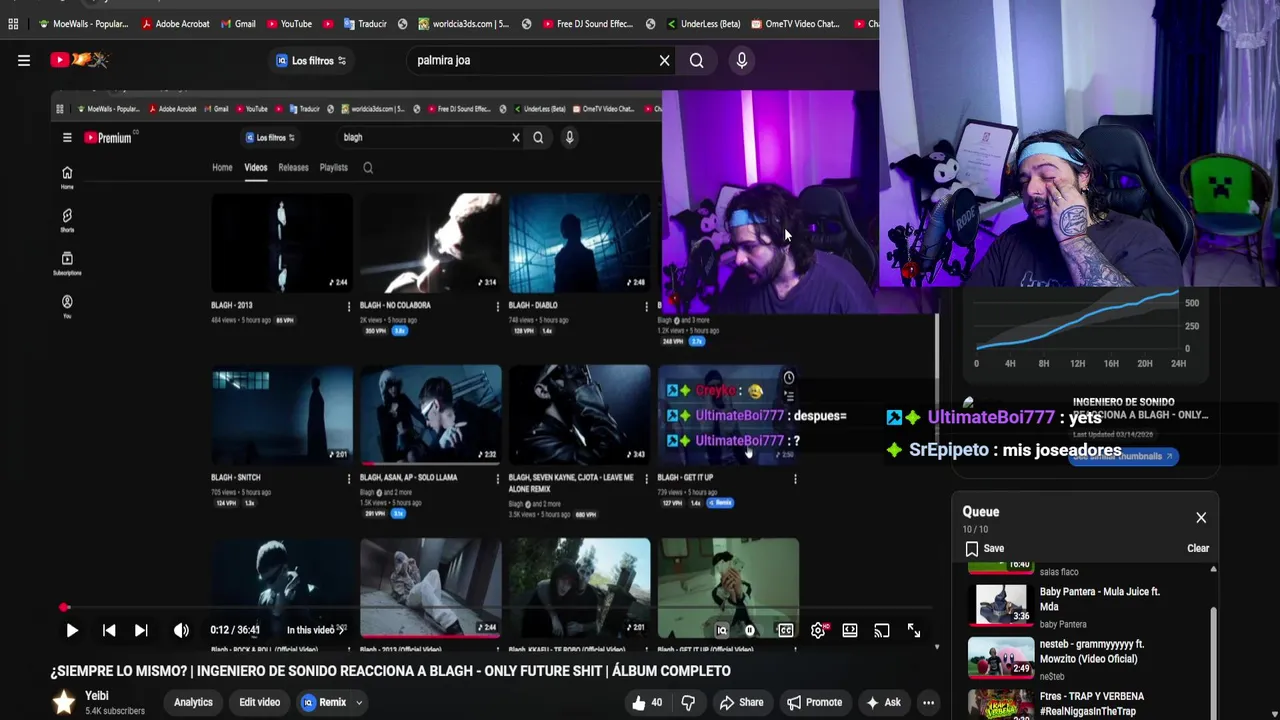The height and width of the screenshot is (720, 1280).
Task: Toggle closed captions
Action: (785, 630)
